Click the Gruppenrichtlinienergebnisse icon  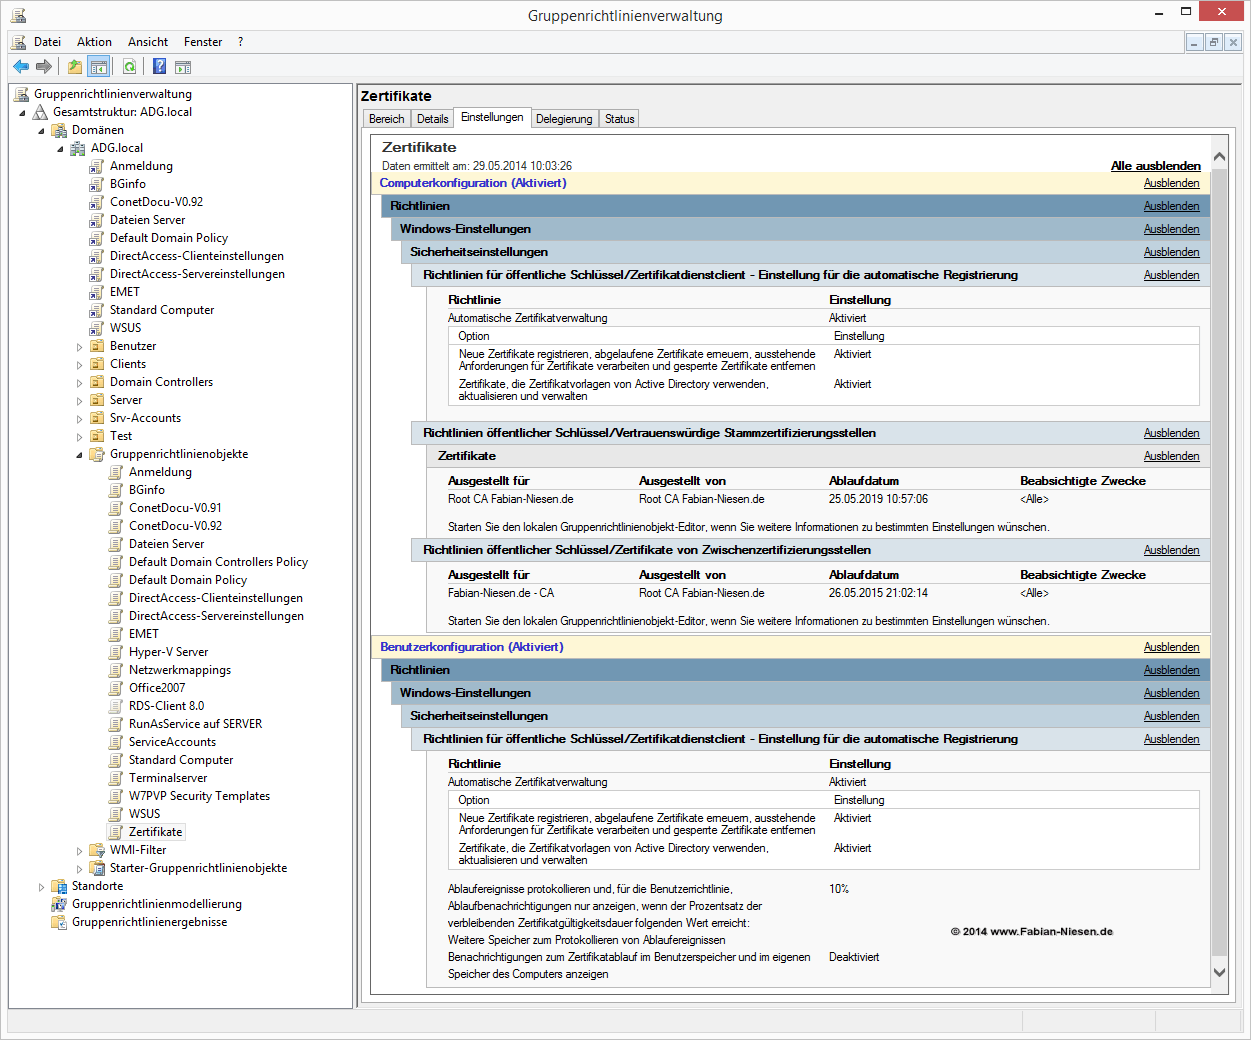(59, 922)
